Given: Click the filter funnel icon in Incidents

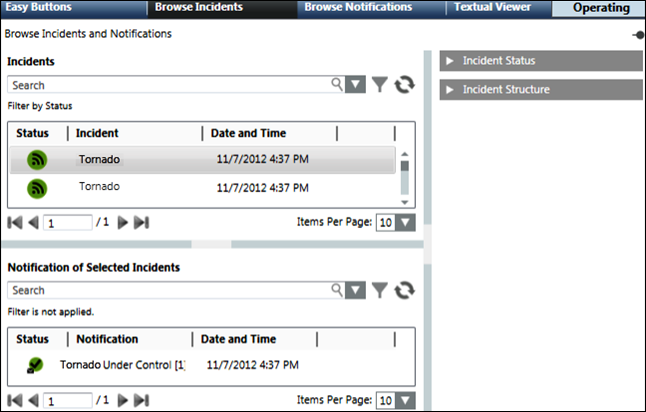Looking at the screenshot, I should (x=380, y=86).
